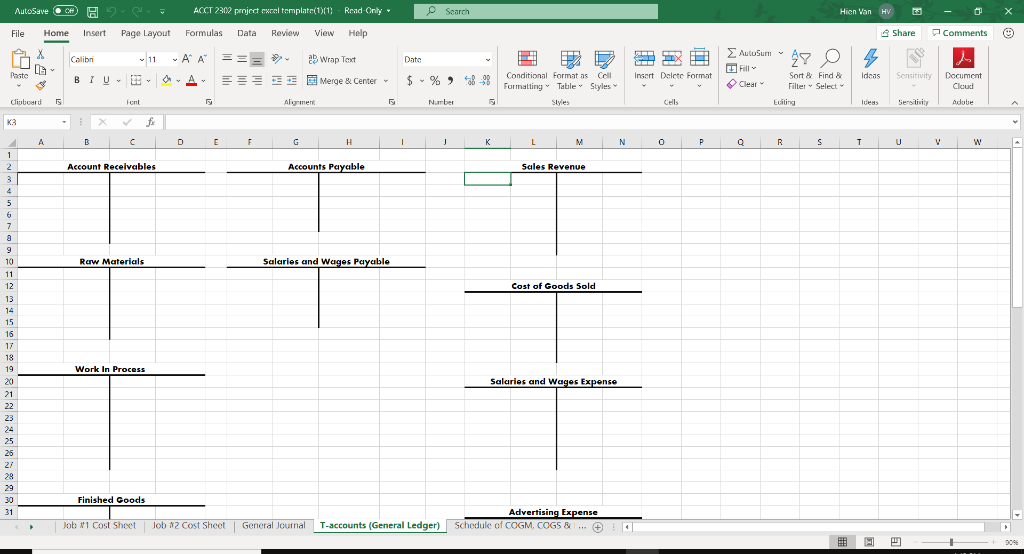
Task: Click Increase Font Size icon
Action: tap(187, 59)
